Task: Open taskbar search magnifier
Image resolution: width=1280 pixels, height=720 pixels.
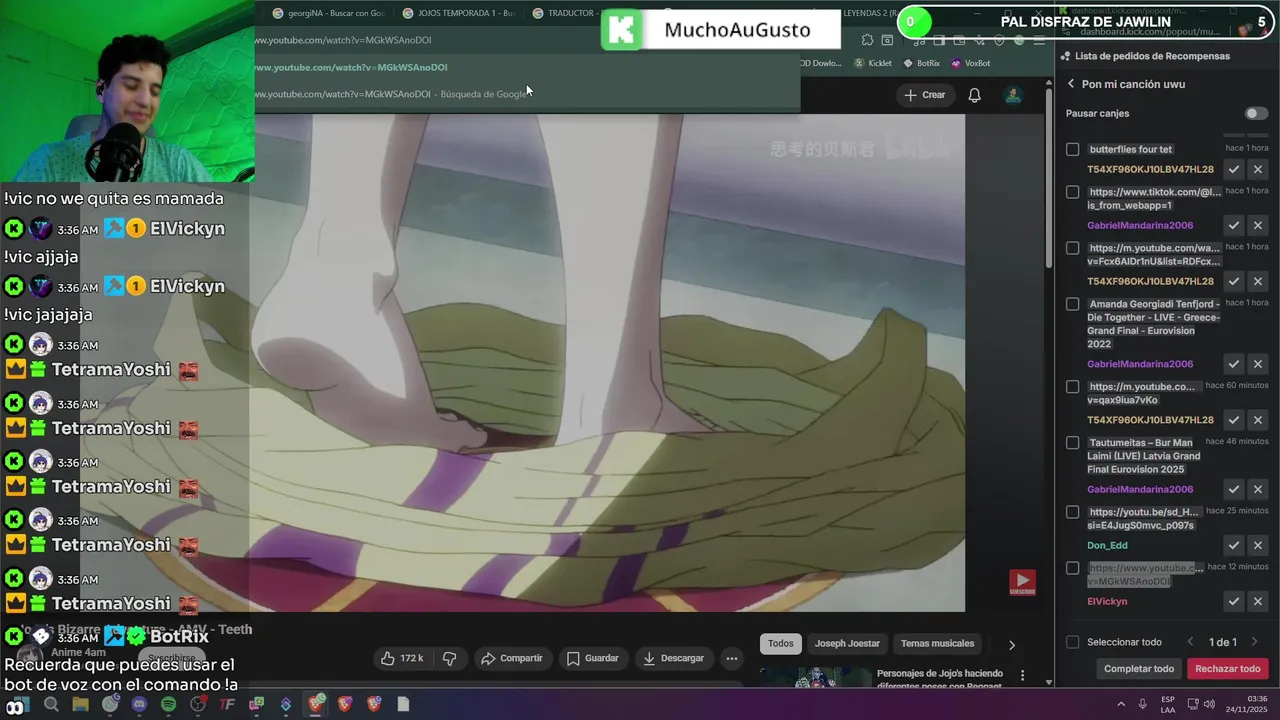Action: (51, 704)
